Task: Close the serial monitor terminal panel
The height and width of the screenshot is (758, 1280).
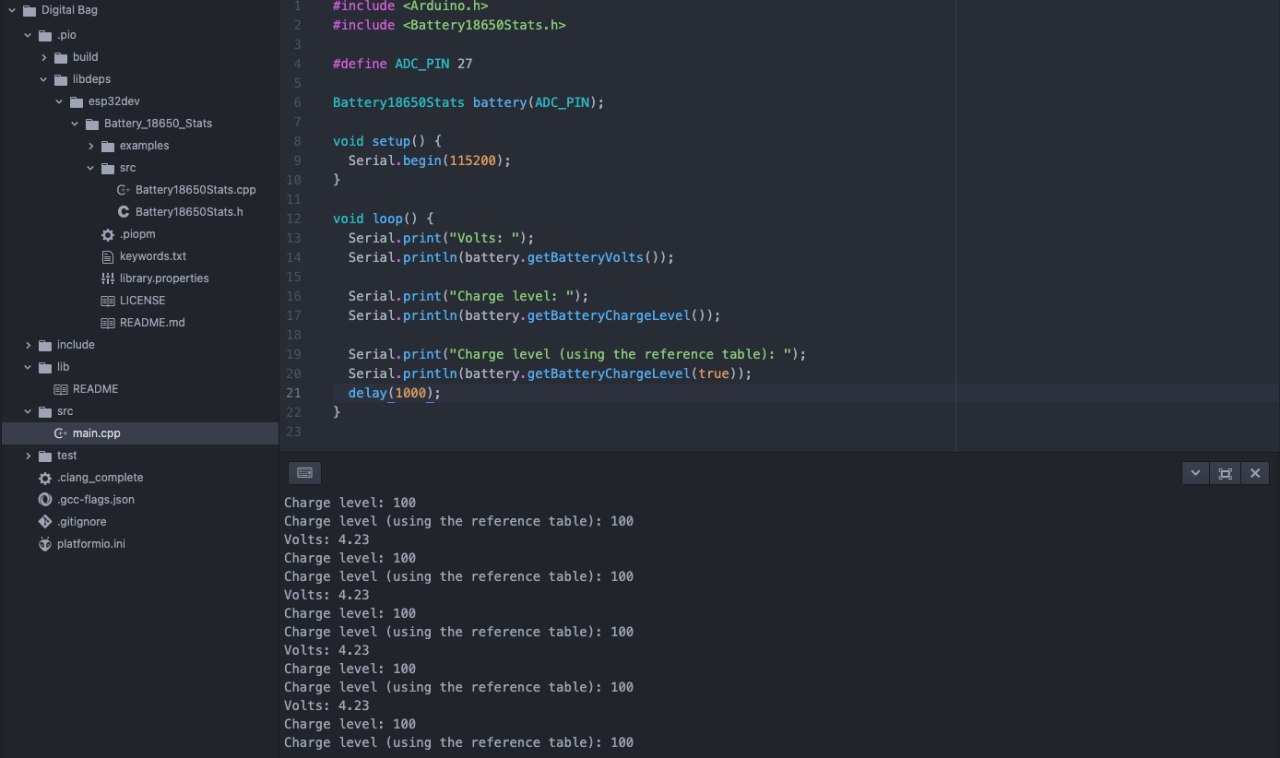Action: pyautogui.click(x=1255, y=473)
